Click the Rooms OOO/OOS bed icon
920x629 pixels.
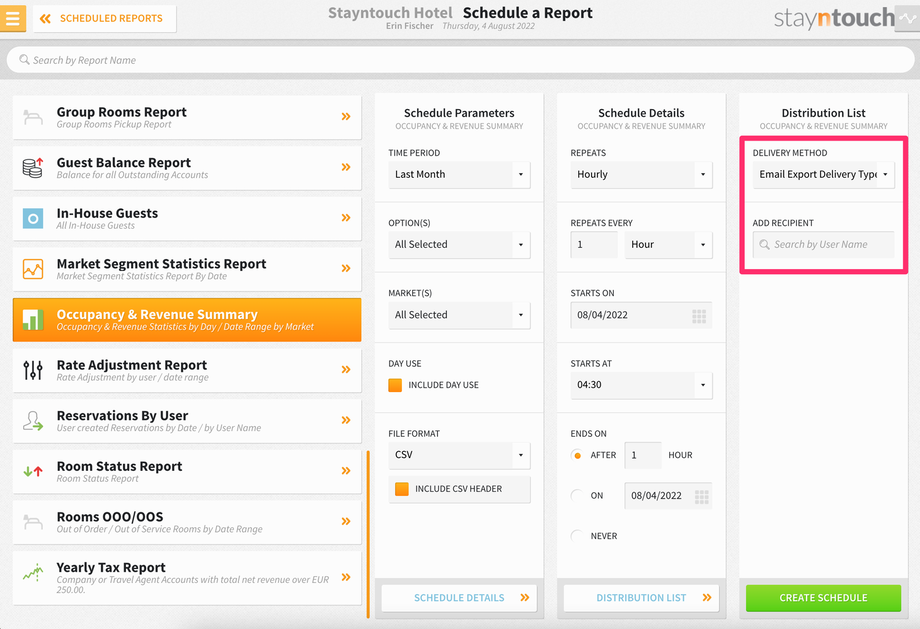pyautogui.click(x=33, y=522)
